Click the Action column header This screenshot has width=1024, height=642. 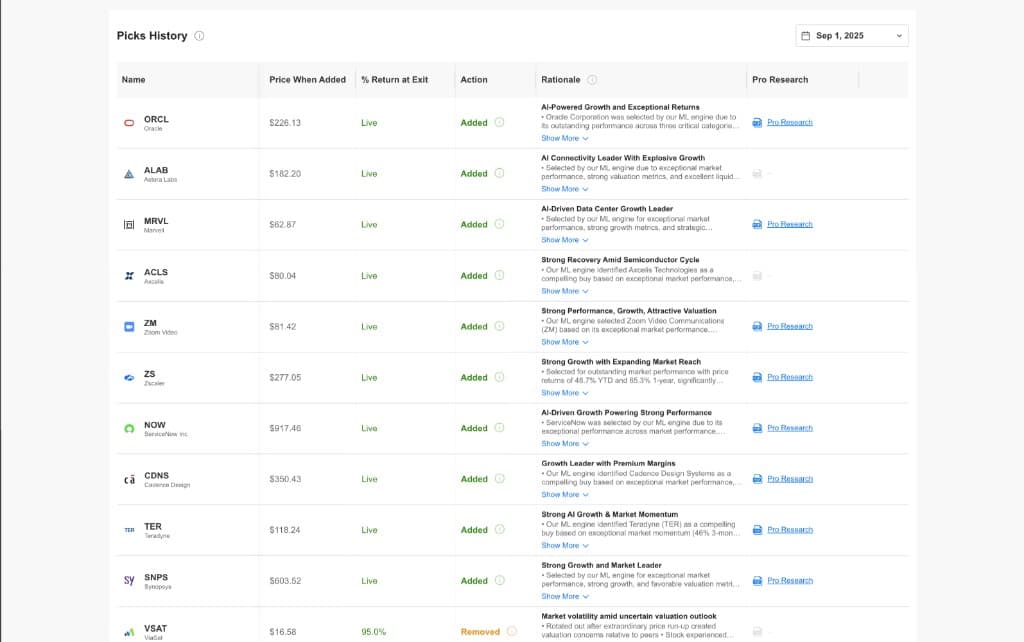click(x=473, y=80)
